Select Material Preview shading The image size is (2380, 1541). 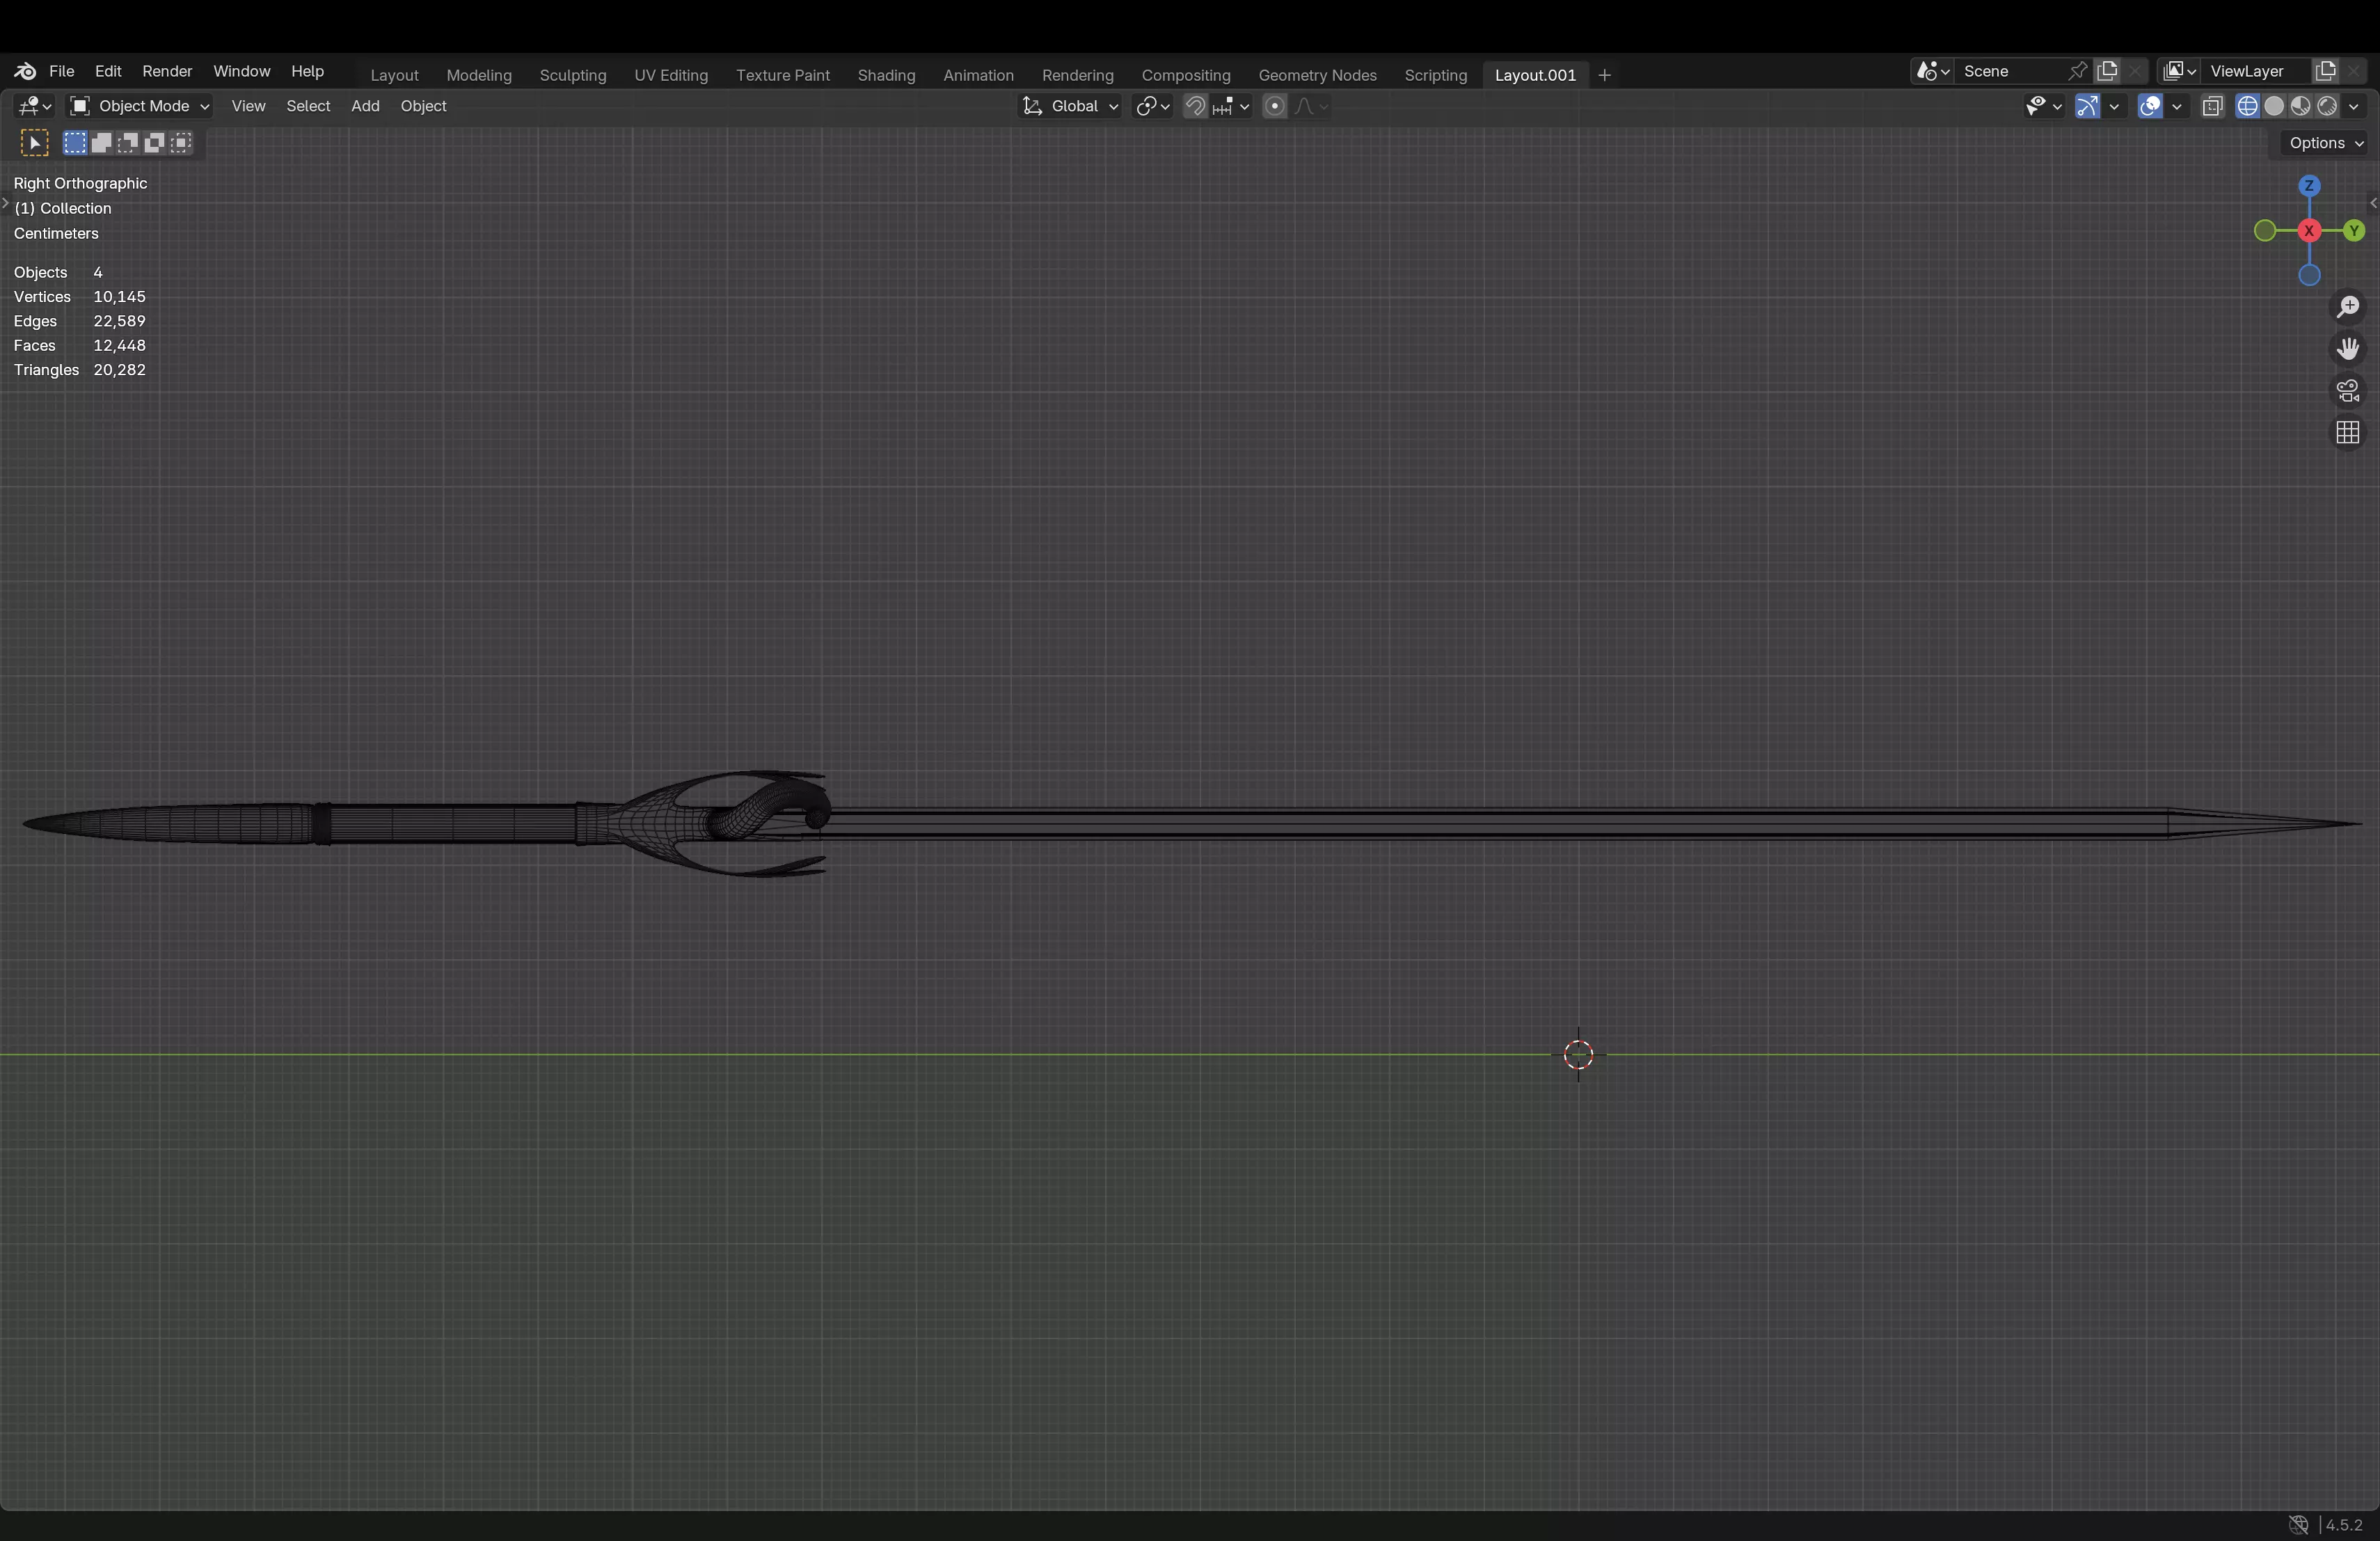[2300, 106]
